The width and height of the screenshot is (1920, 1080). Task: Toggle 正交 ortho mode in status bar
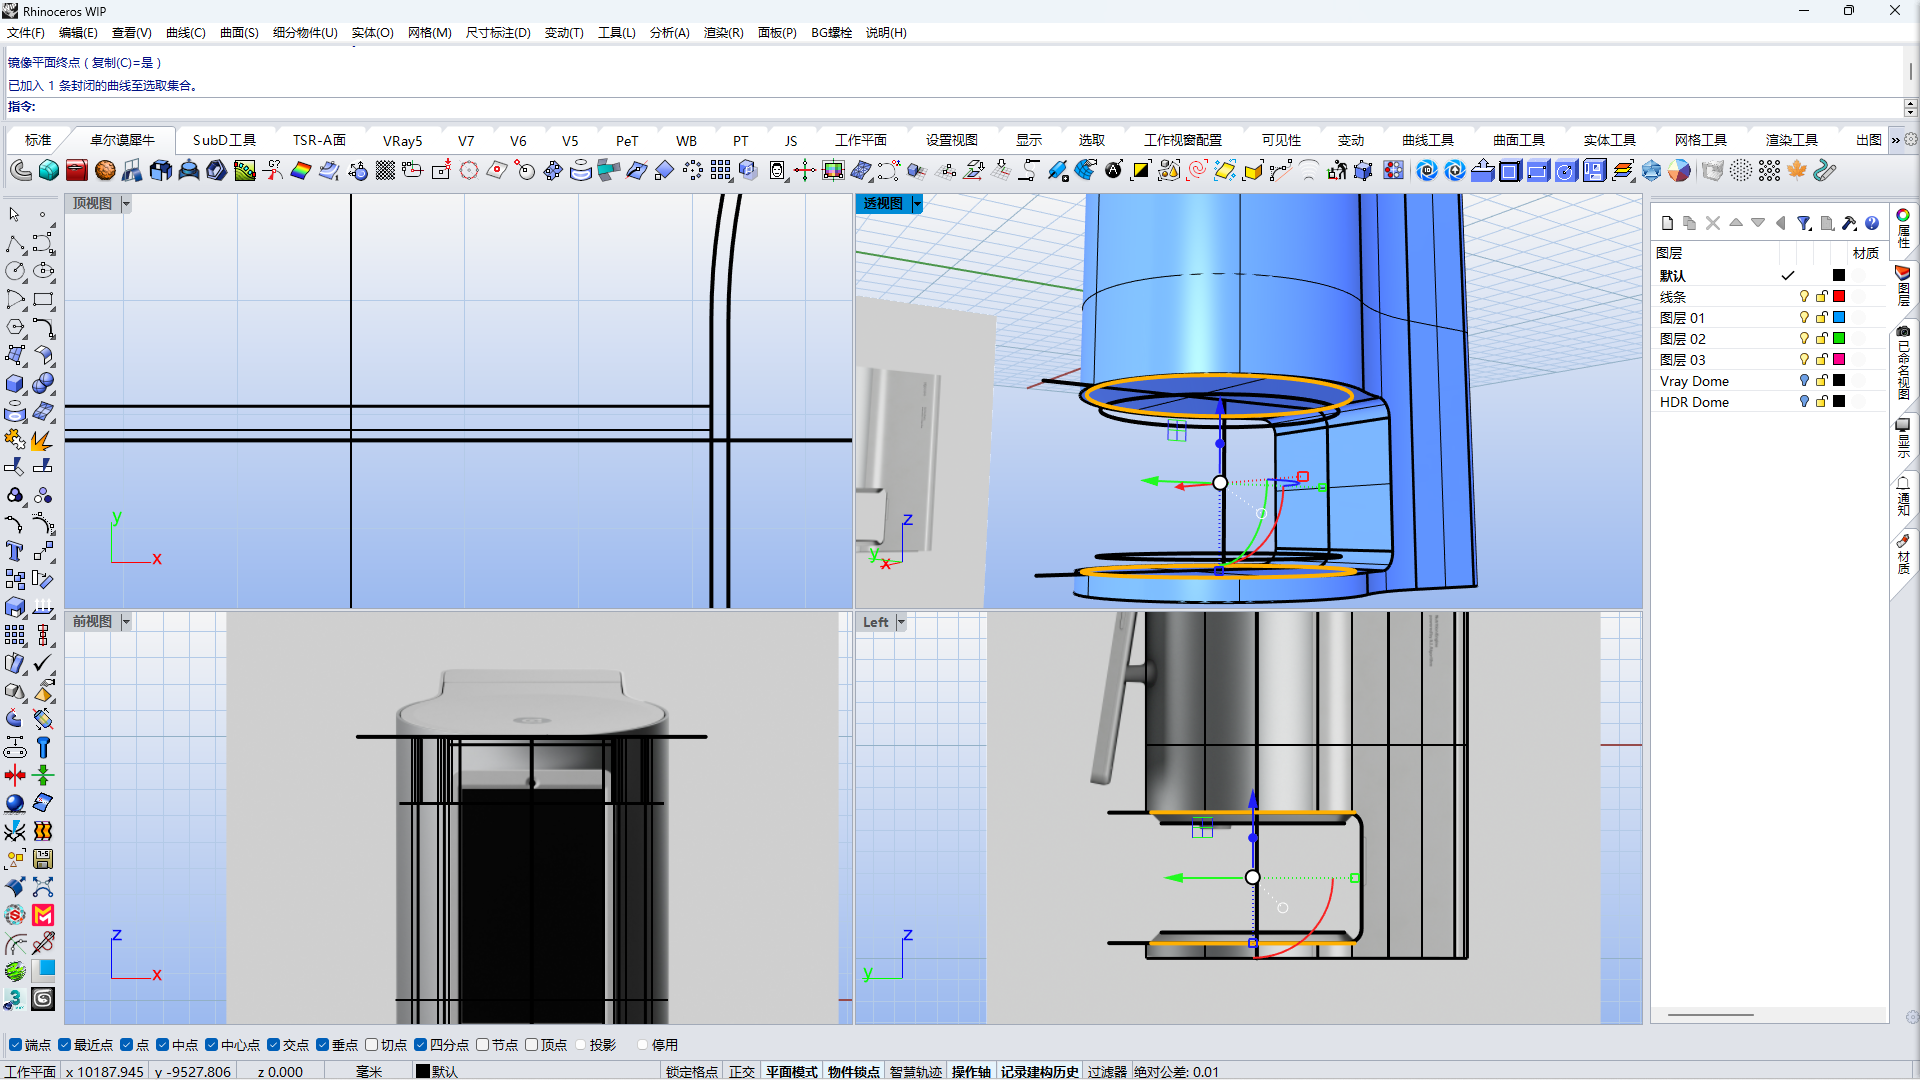click(x=742, y=1071)
